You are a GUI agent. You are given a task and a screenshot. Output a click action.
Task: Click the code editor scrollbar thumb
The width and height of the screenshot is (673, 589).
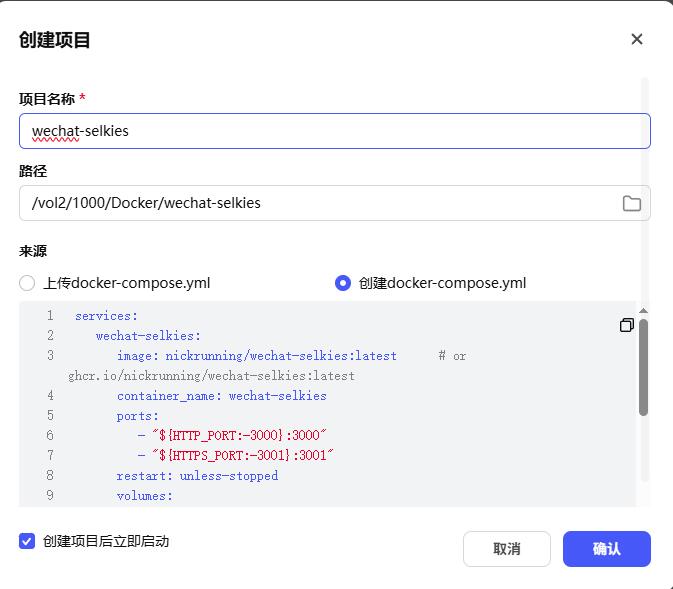click(x=643, y=367)
